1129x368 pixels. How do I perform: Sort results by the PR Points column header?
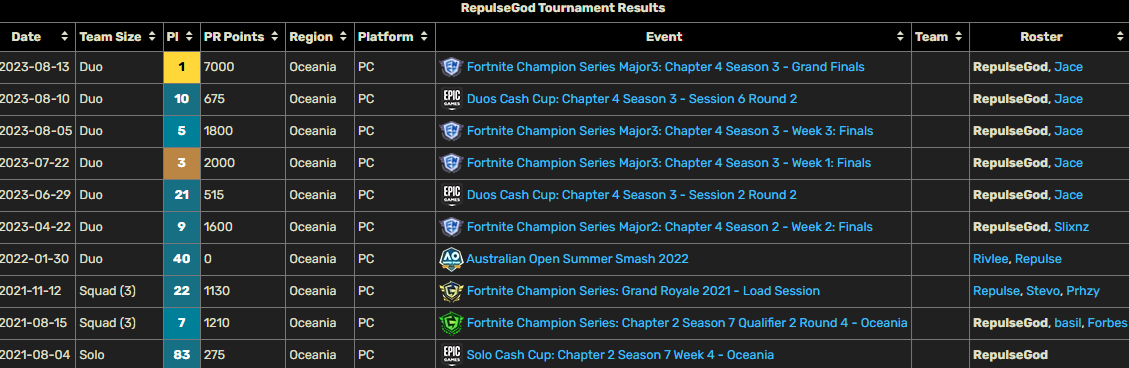point(243,37)
